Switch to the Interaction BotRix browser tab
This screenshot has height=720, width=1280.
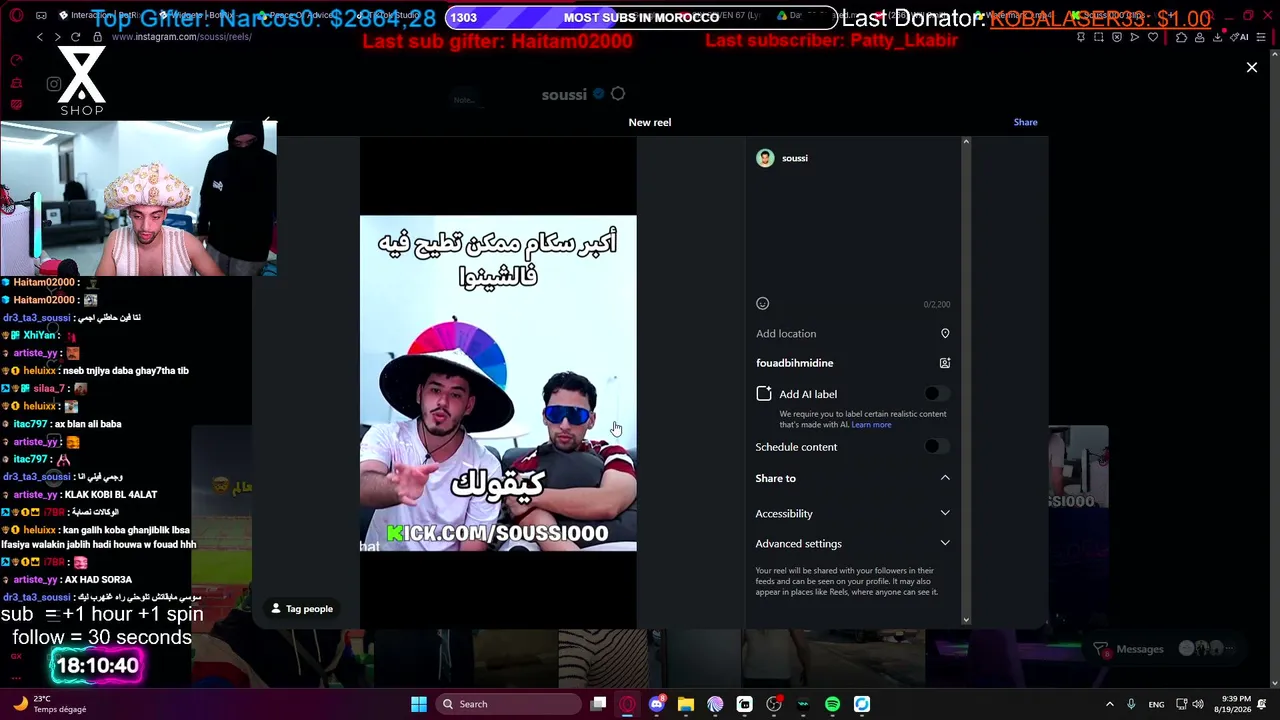click(100, 16)
